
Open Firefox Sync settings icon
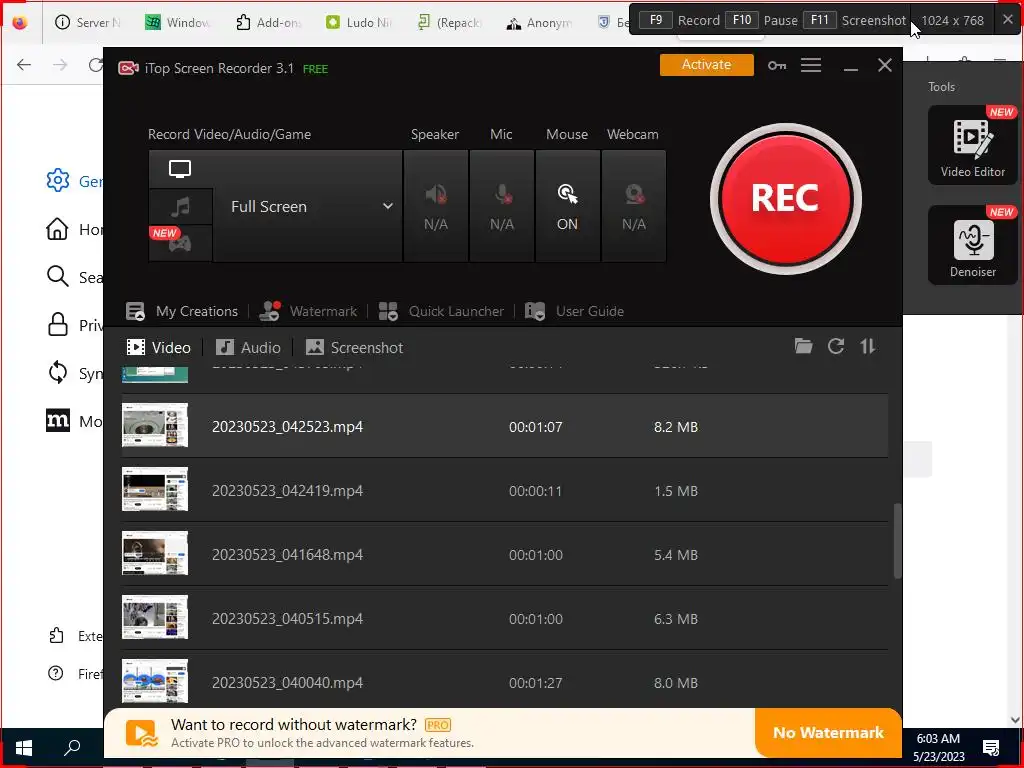57,372
